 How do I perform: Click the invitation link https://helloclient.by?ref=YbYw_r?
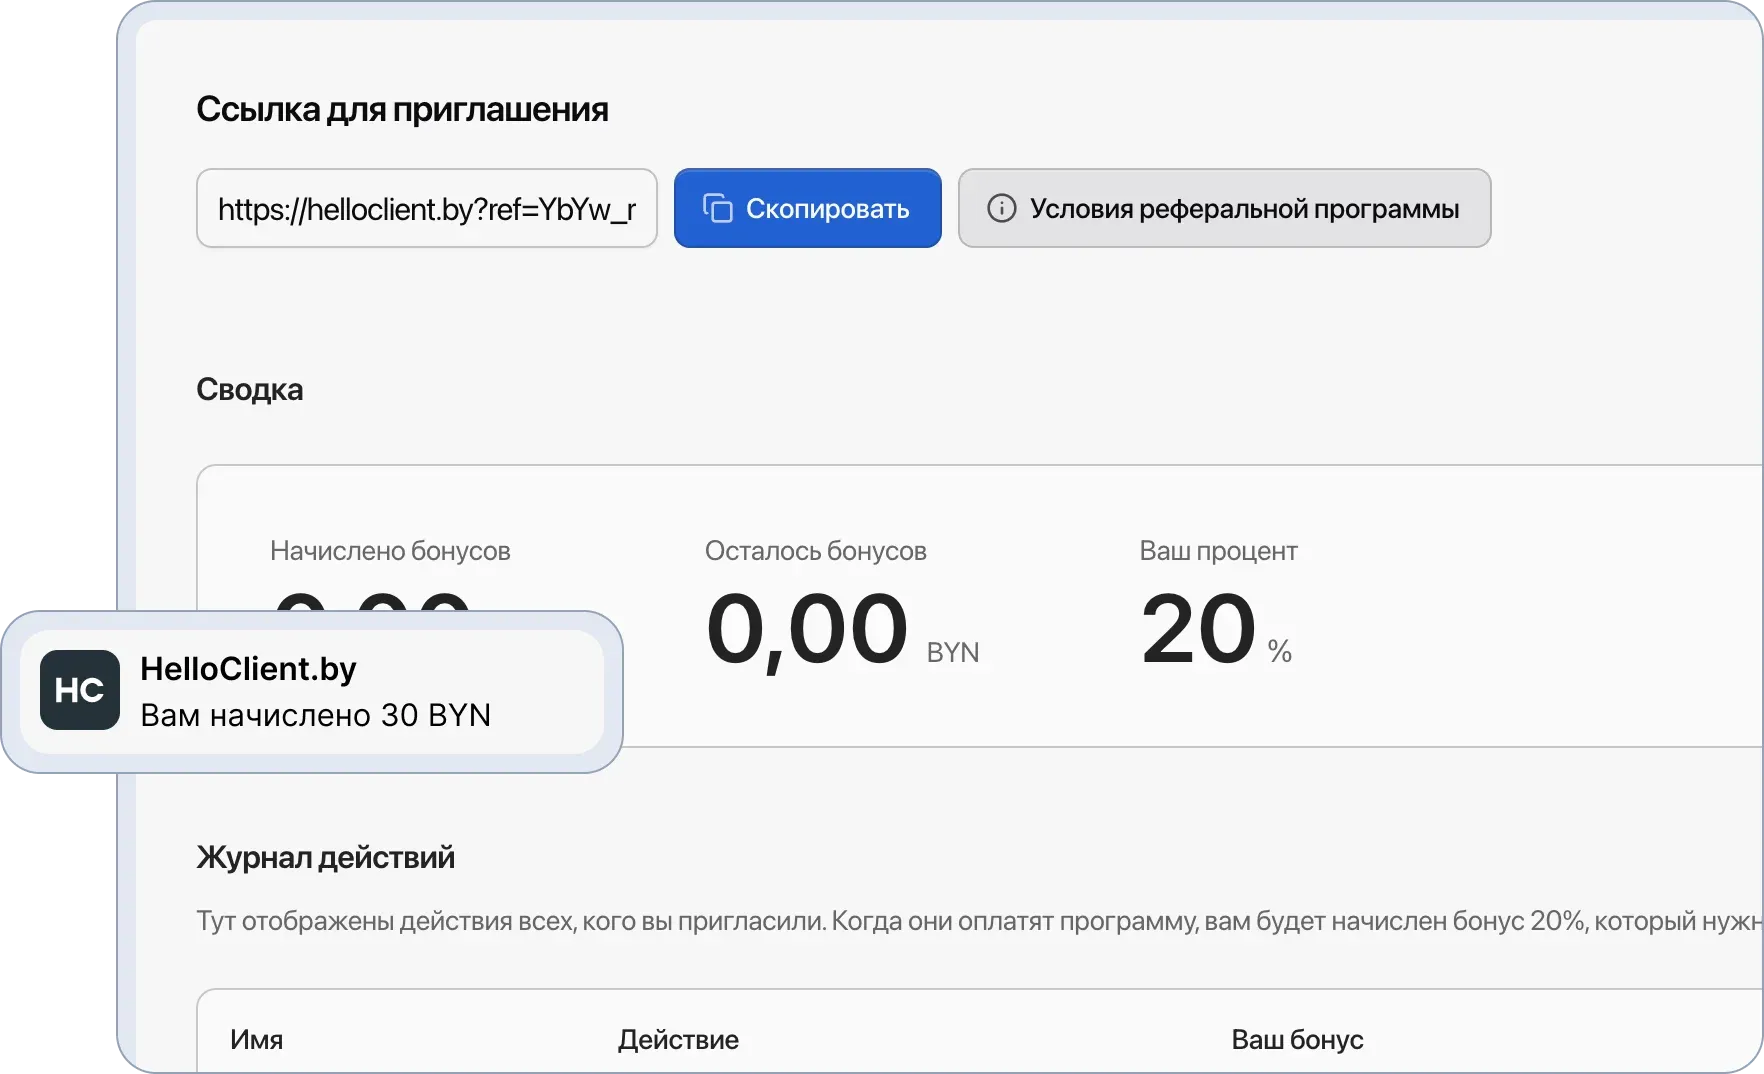[x=428, y=208]
